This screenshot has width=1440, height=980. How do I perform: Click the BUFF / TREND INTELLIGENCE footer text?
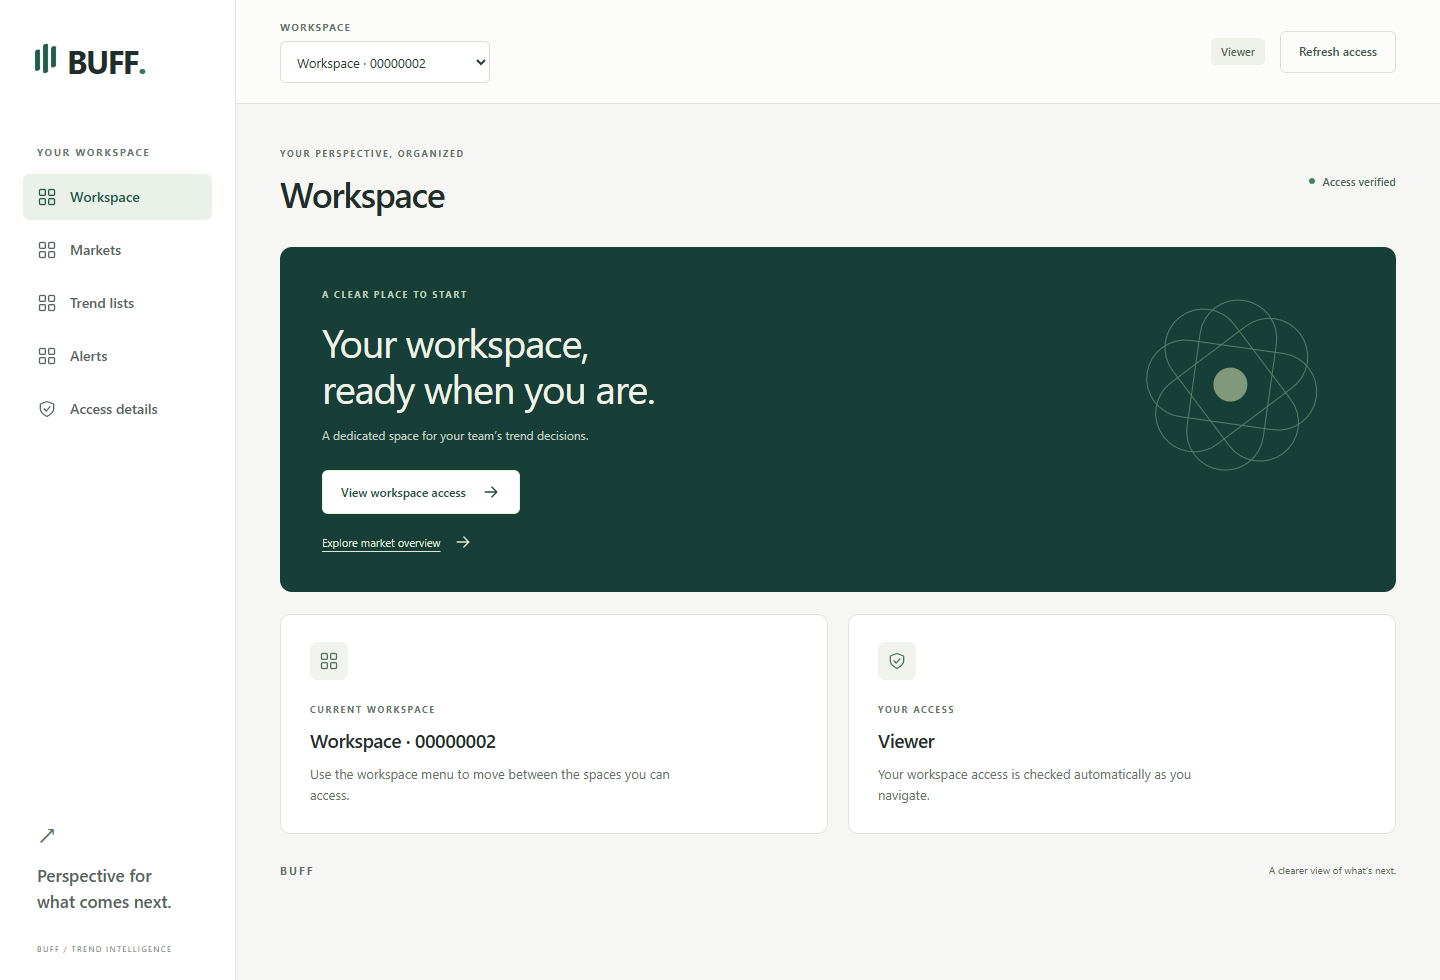(104, 949)
